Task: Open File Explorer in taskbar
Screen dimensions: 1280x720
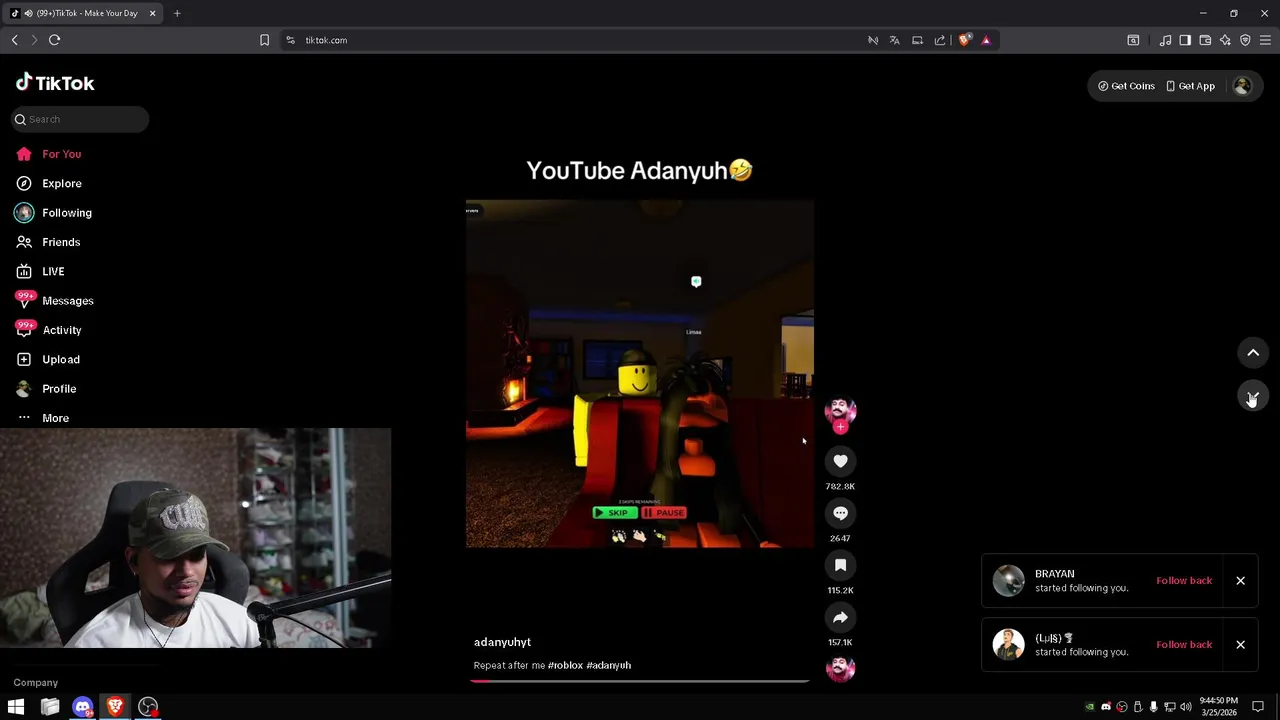Action: (x=50, y=707)
